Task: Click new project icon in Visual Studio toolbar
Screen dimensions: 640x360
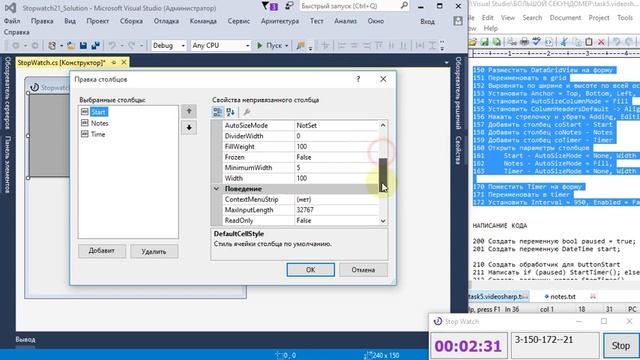Action: 52,45
